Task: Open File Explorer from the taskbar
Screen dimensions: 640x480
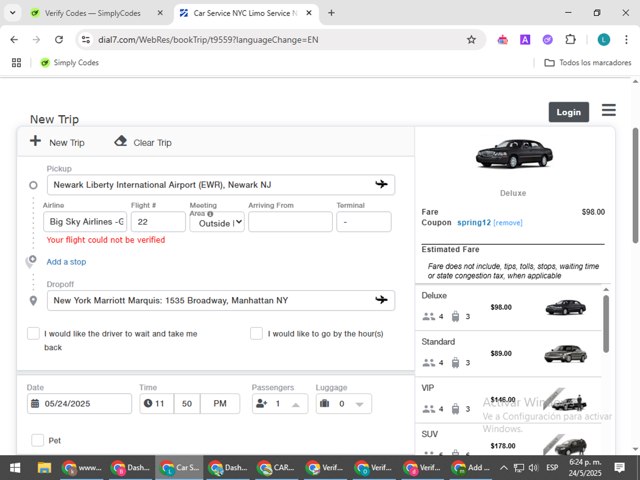Action: pos(44,467)
